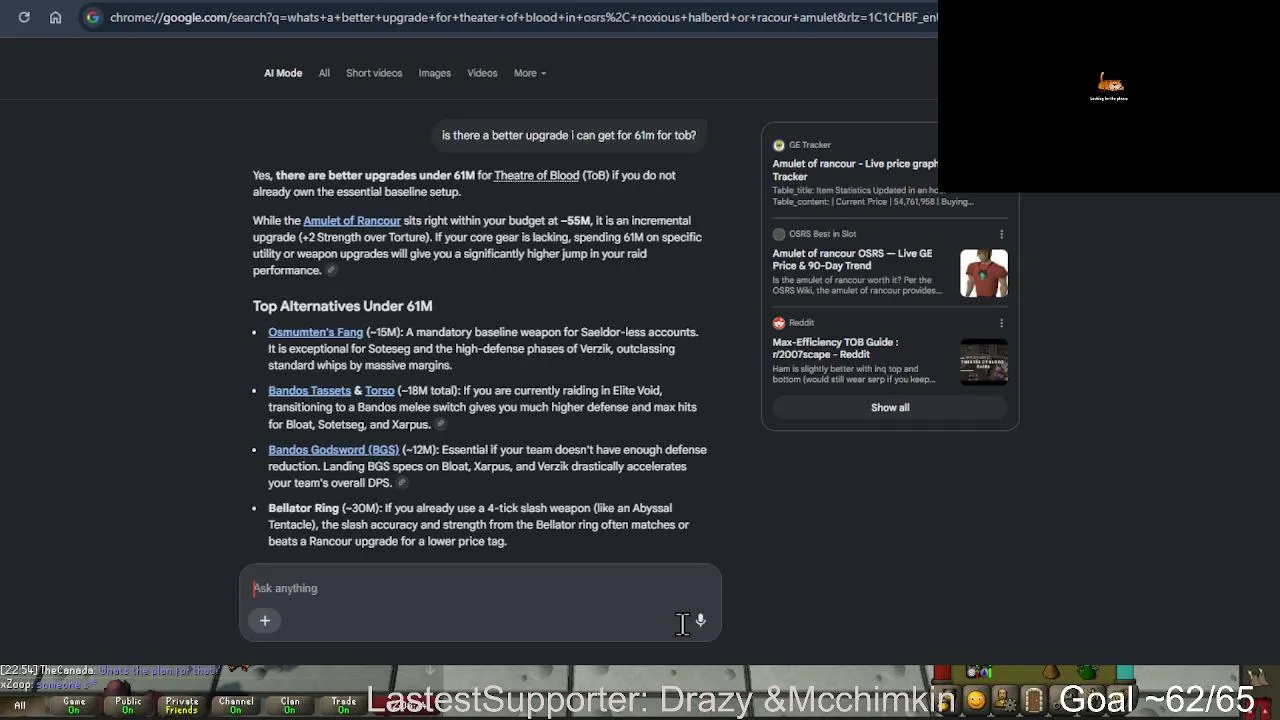Open the Theatre of Blood link

(x=536, y=175)
